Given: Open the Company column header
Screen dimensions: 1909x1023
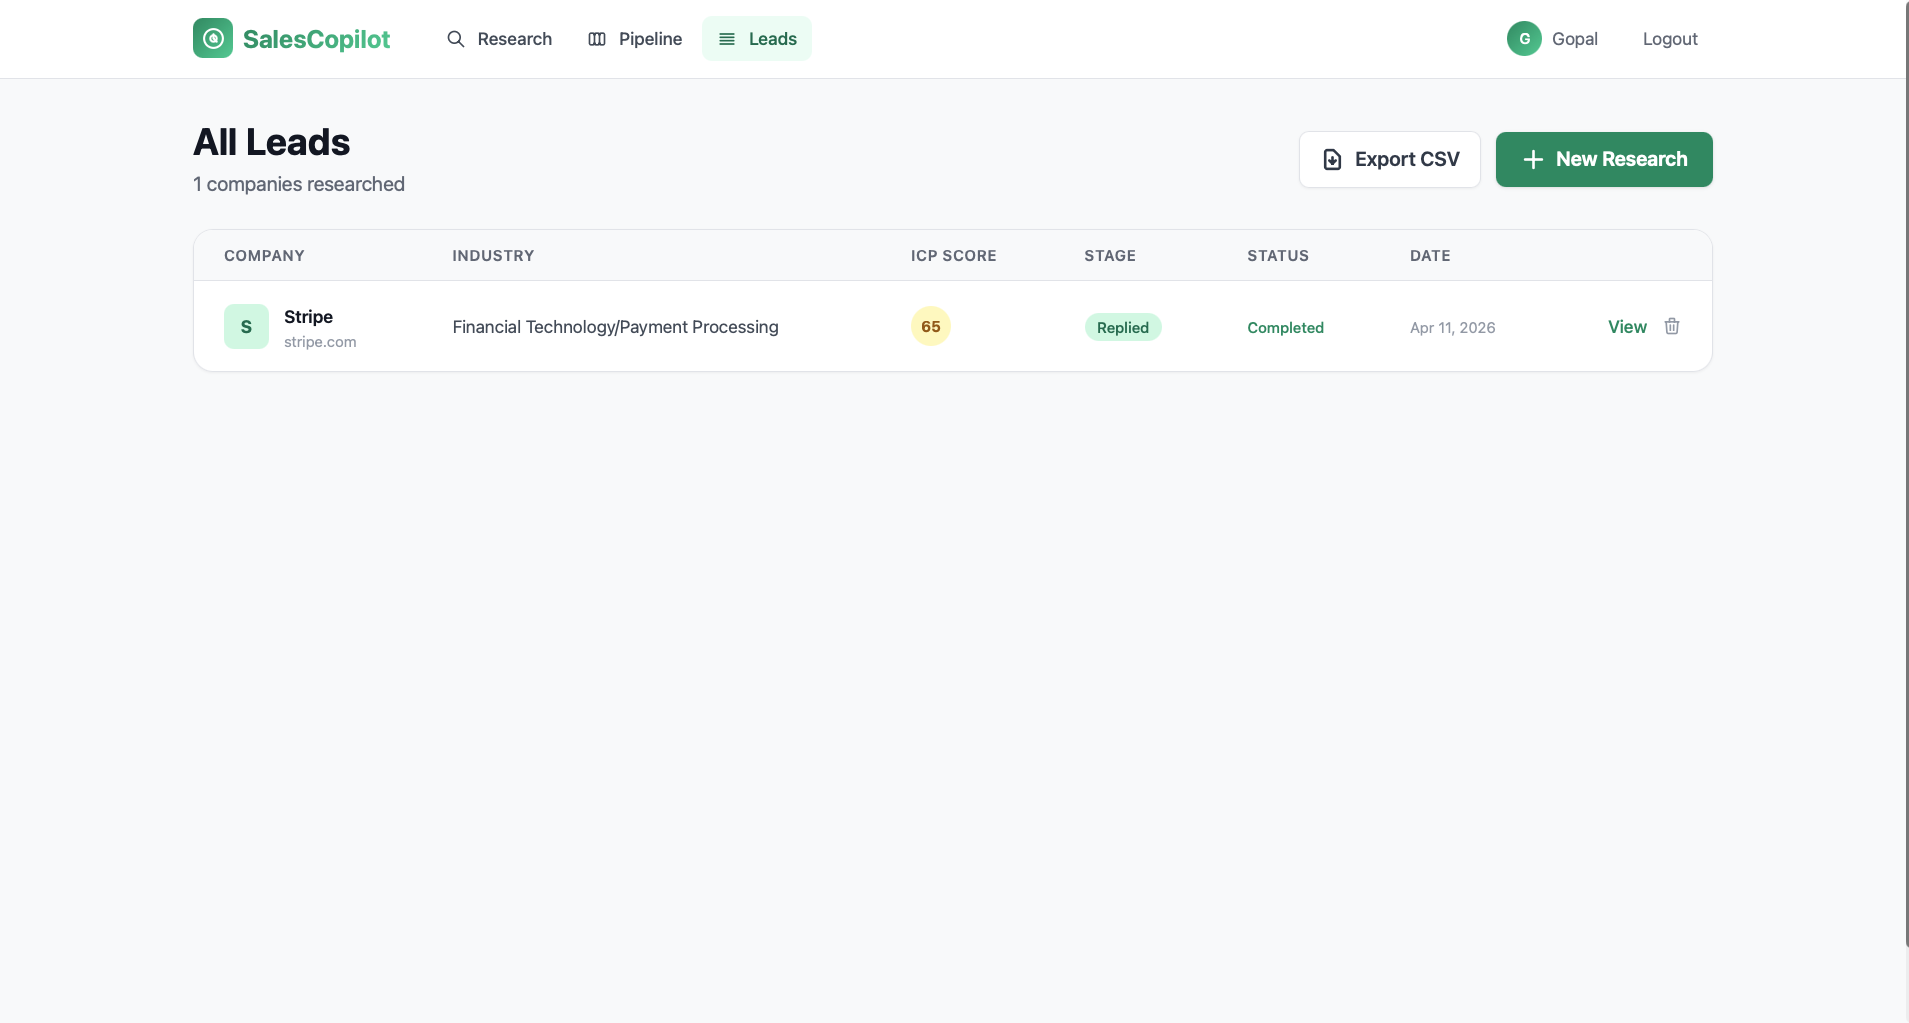Looking at the screenshot, I should 264,255.
